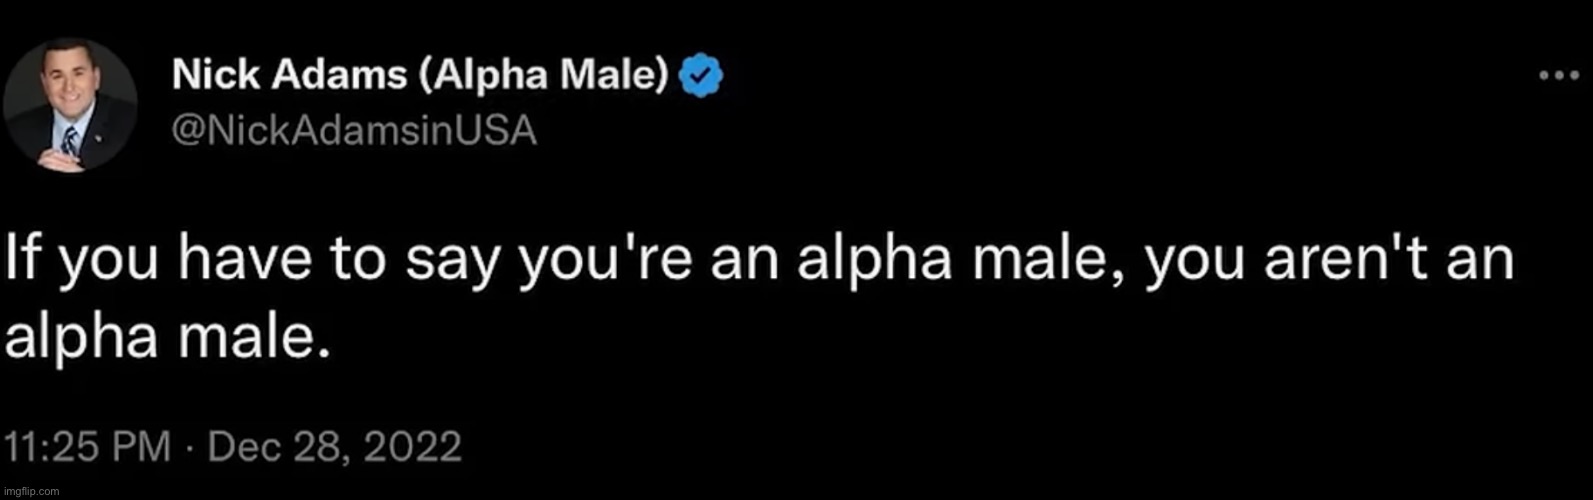This screenshot has width=1593, height=500.
Task: Click the blue verified checkmark badge
Action: coord(702,76)
